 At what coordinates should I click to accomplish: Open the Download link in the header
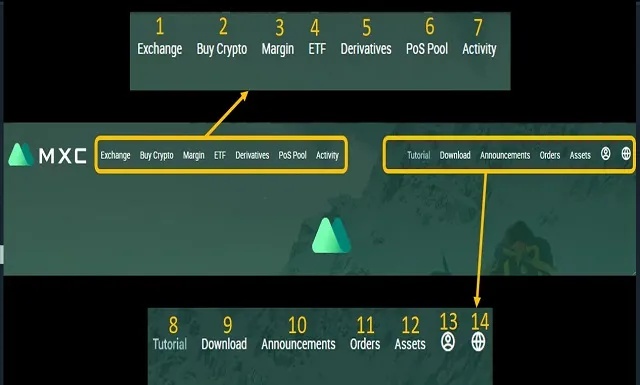(x=455, y=155)
